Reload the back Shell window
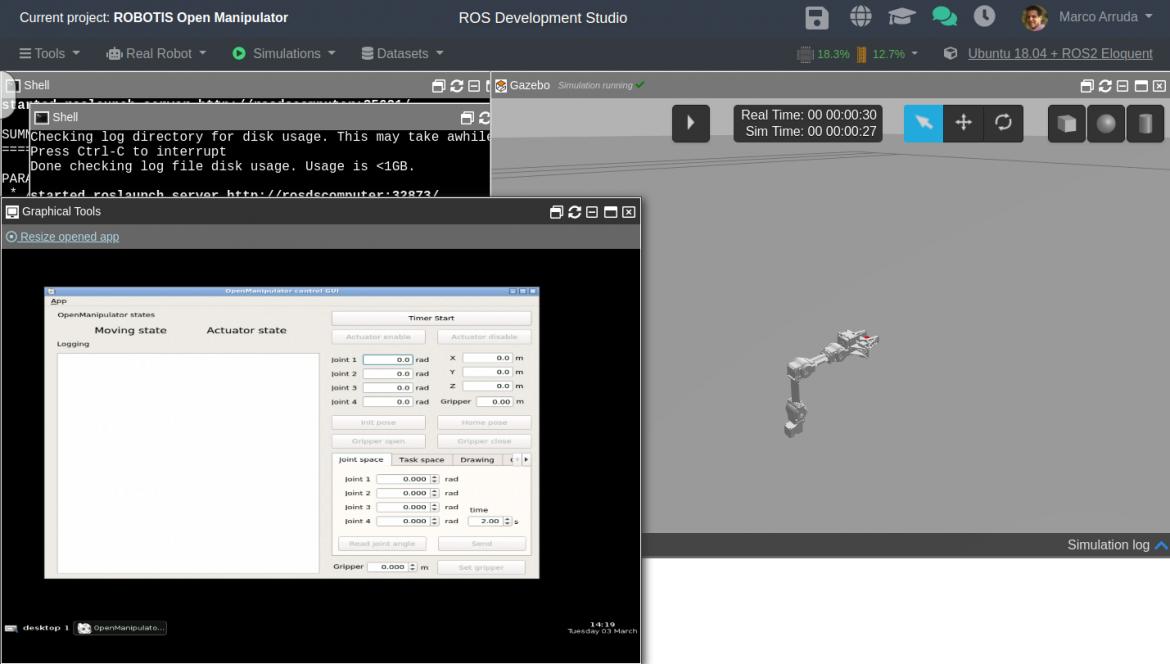Viewport: 1170px width, 664px height. pos(457,86)
